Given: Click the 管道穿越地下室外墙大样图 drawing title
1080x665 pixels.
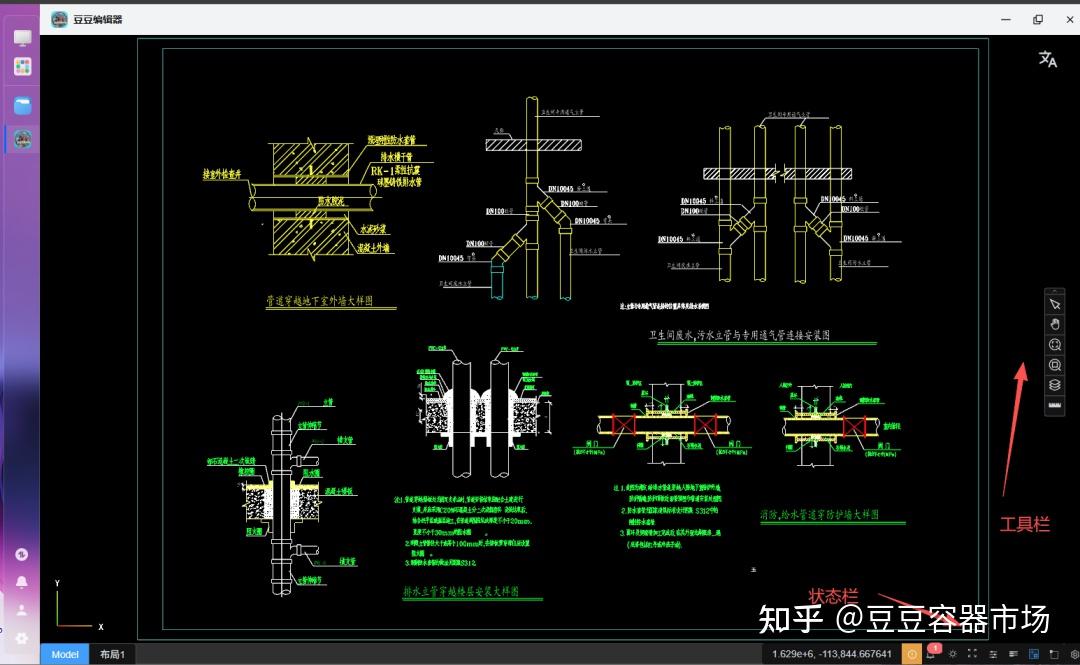Looking at the screenshot, I should (x=320, y=300).
